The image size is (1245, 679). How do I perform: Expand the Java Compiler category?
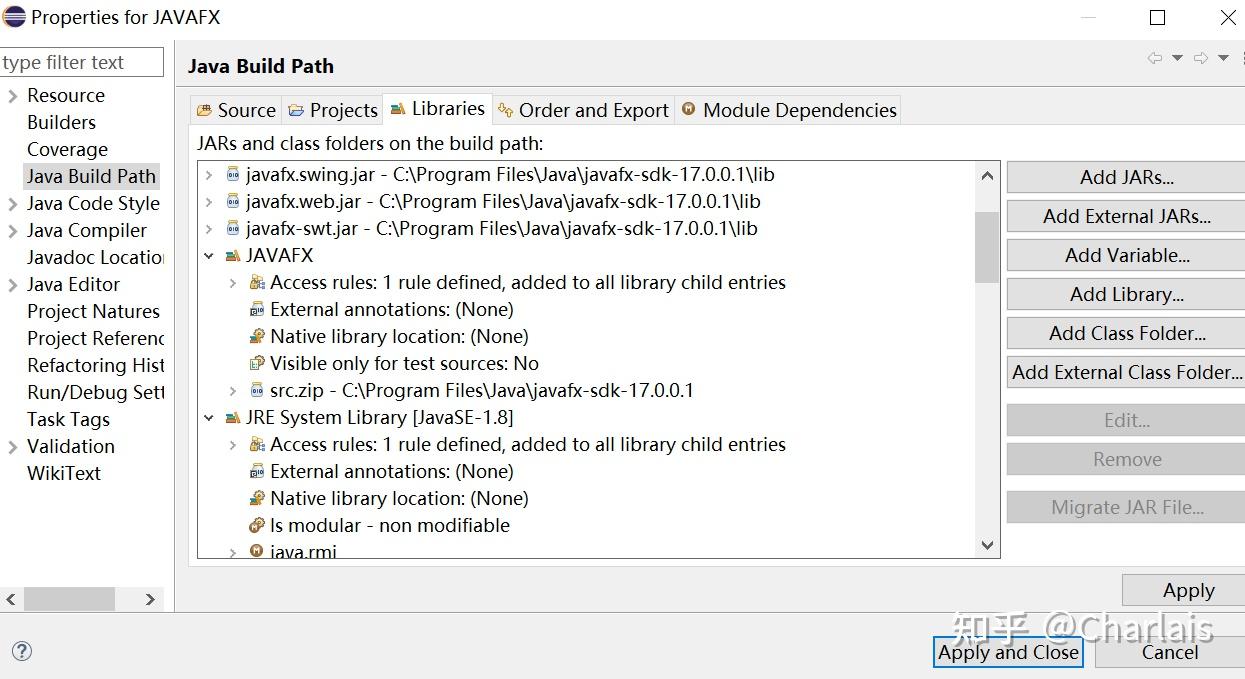(12, 231)
